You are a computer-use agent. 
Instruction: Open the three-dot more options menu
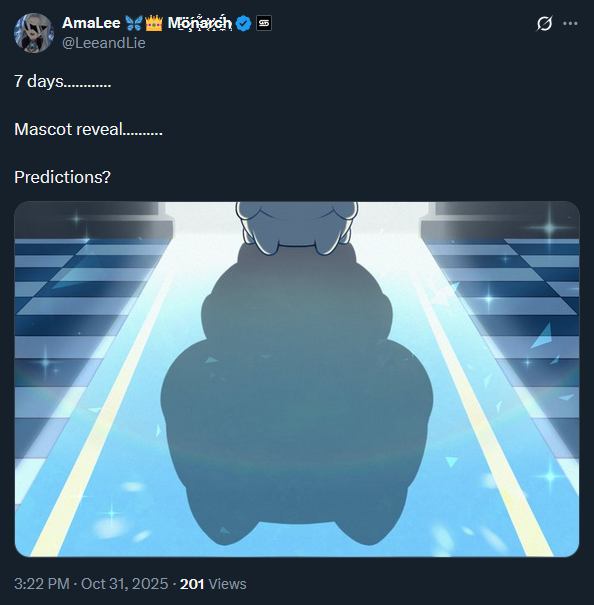click(x=570, y=24)
